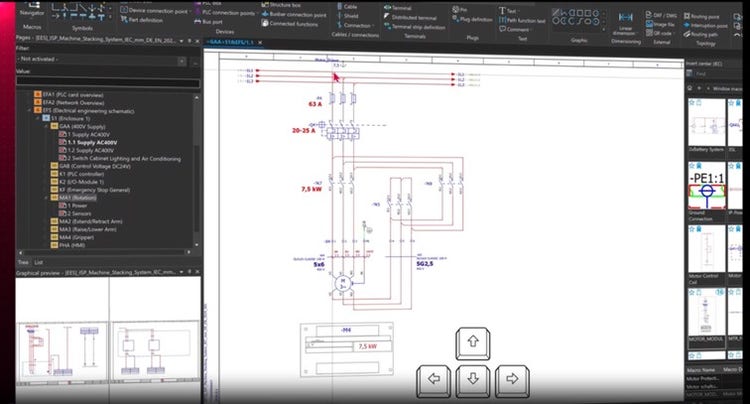
Task: Open Graphical preview panel menu arrow
Action: pyautogui.click(x=181, y=272)
